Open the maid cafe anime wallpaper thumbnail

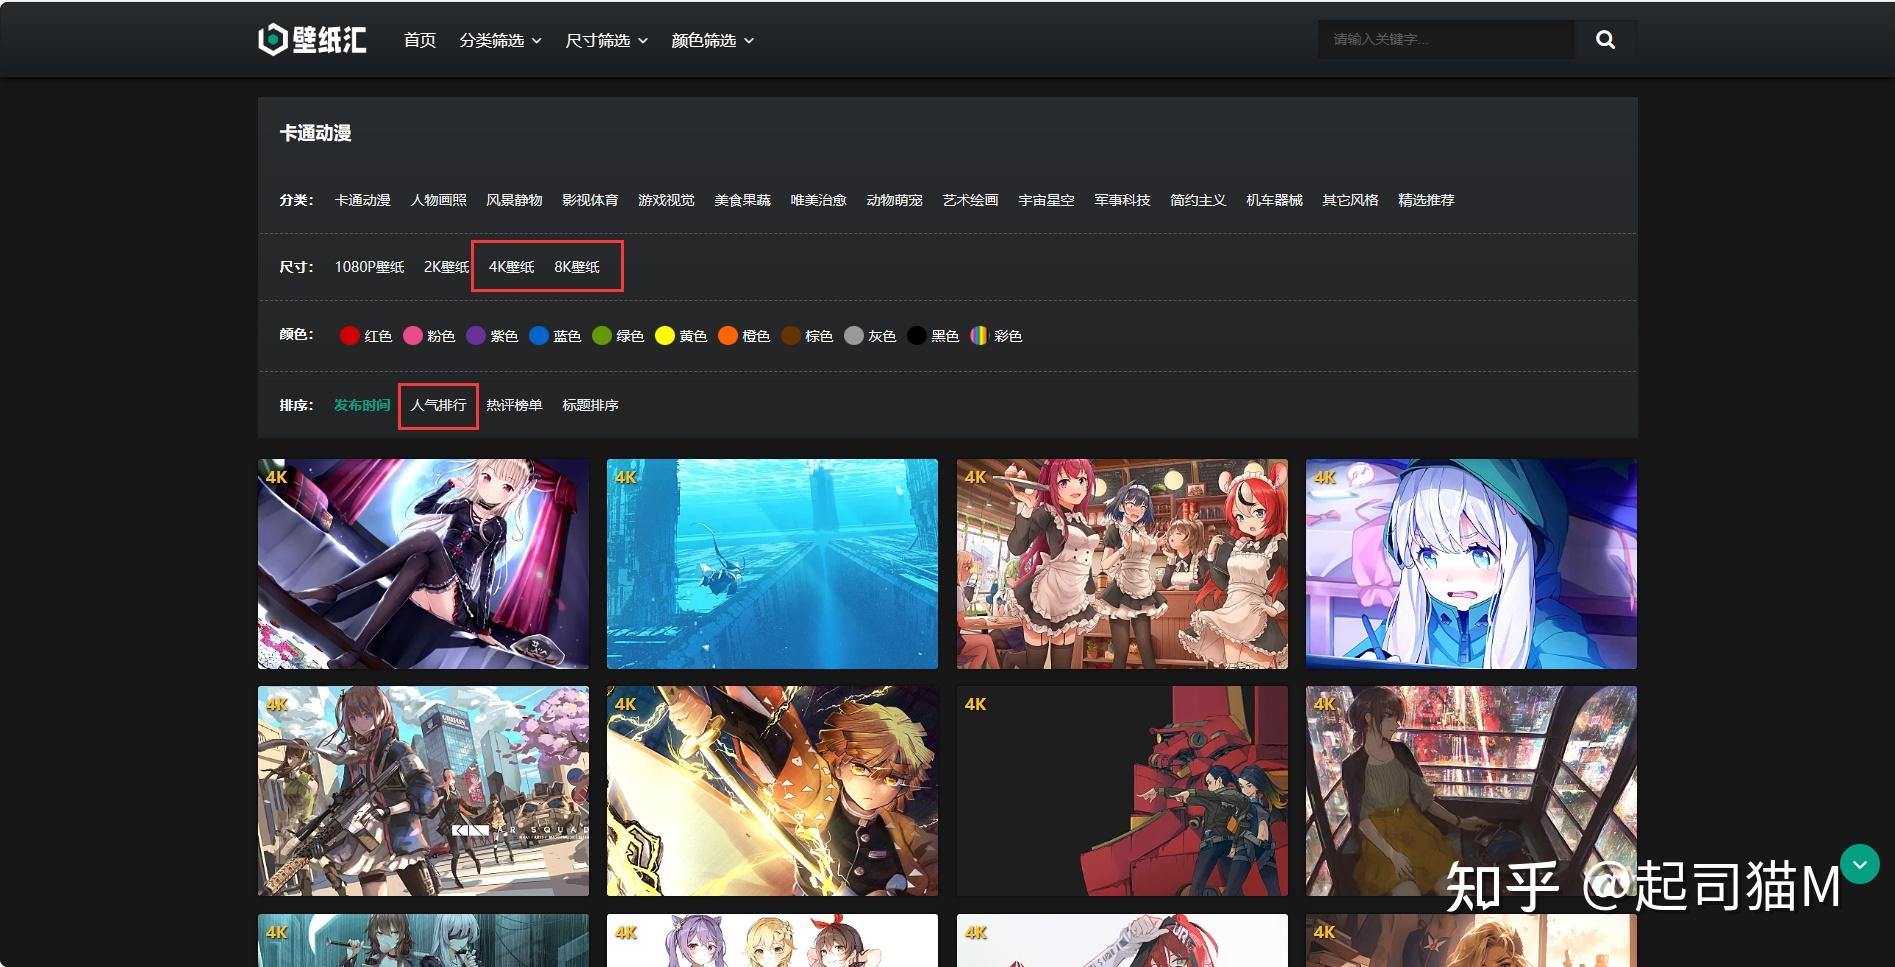pyautogui.click(x=1120, y=563)
